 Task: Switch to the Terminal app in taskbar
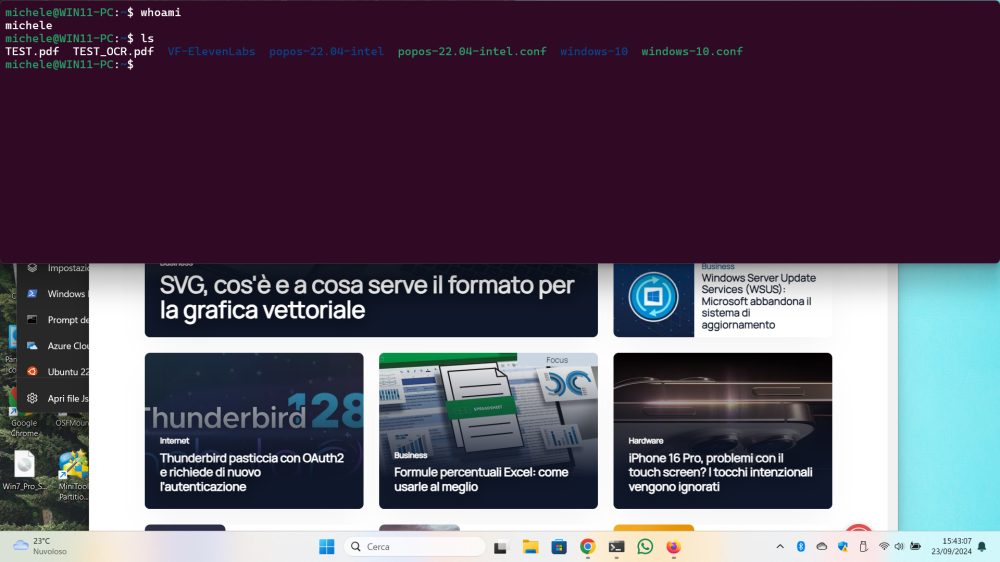616,547
